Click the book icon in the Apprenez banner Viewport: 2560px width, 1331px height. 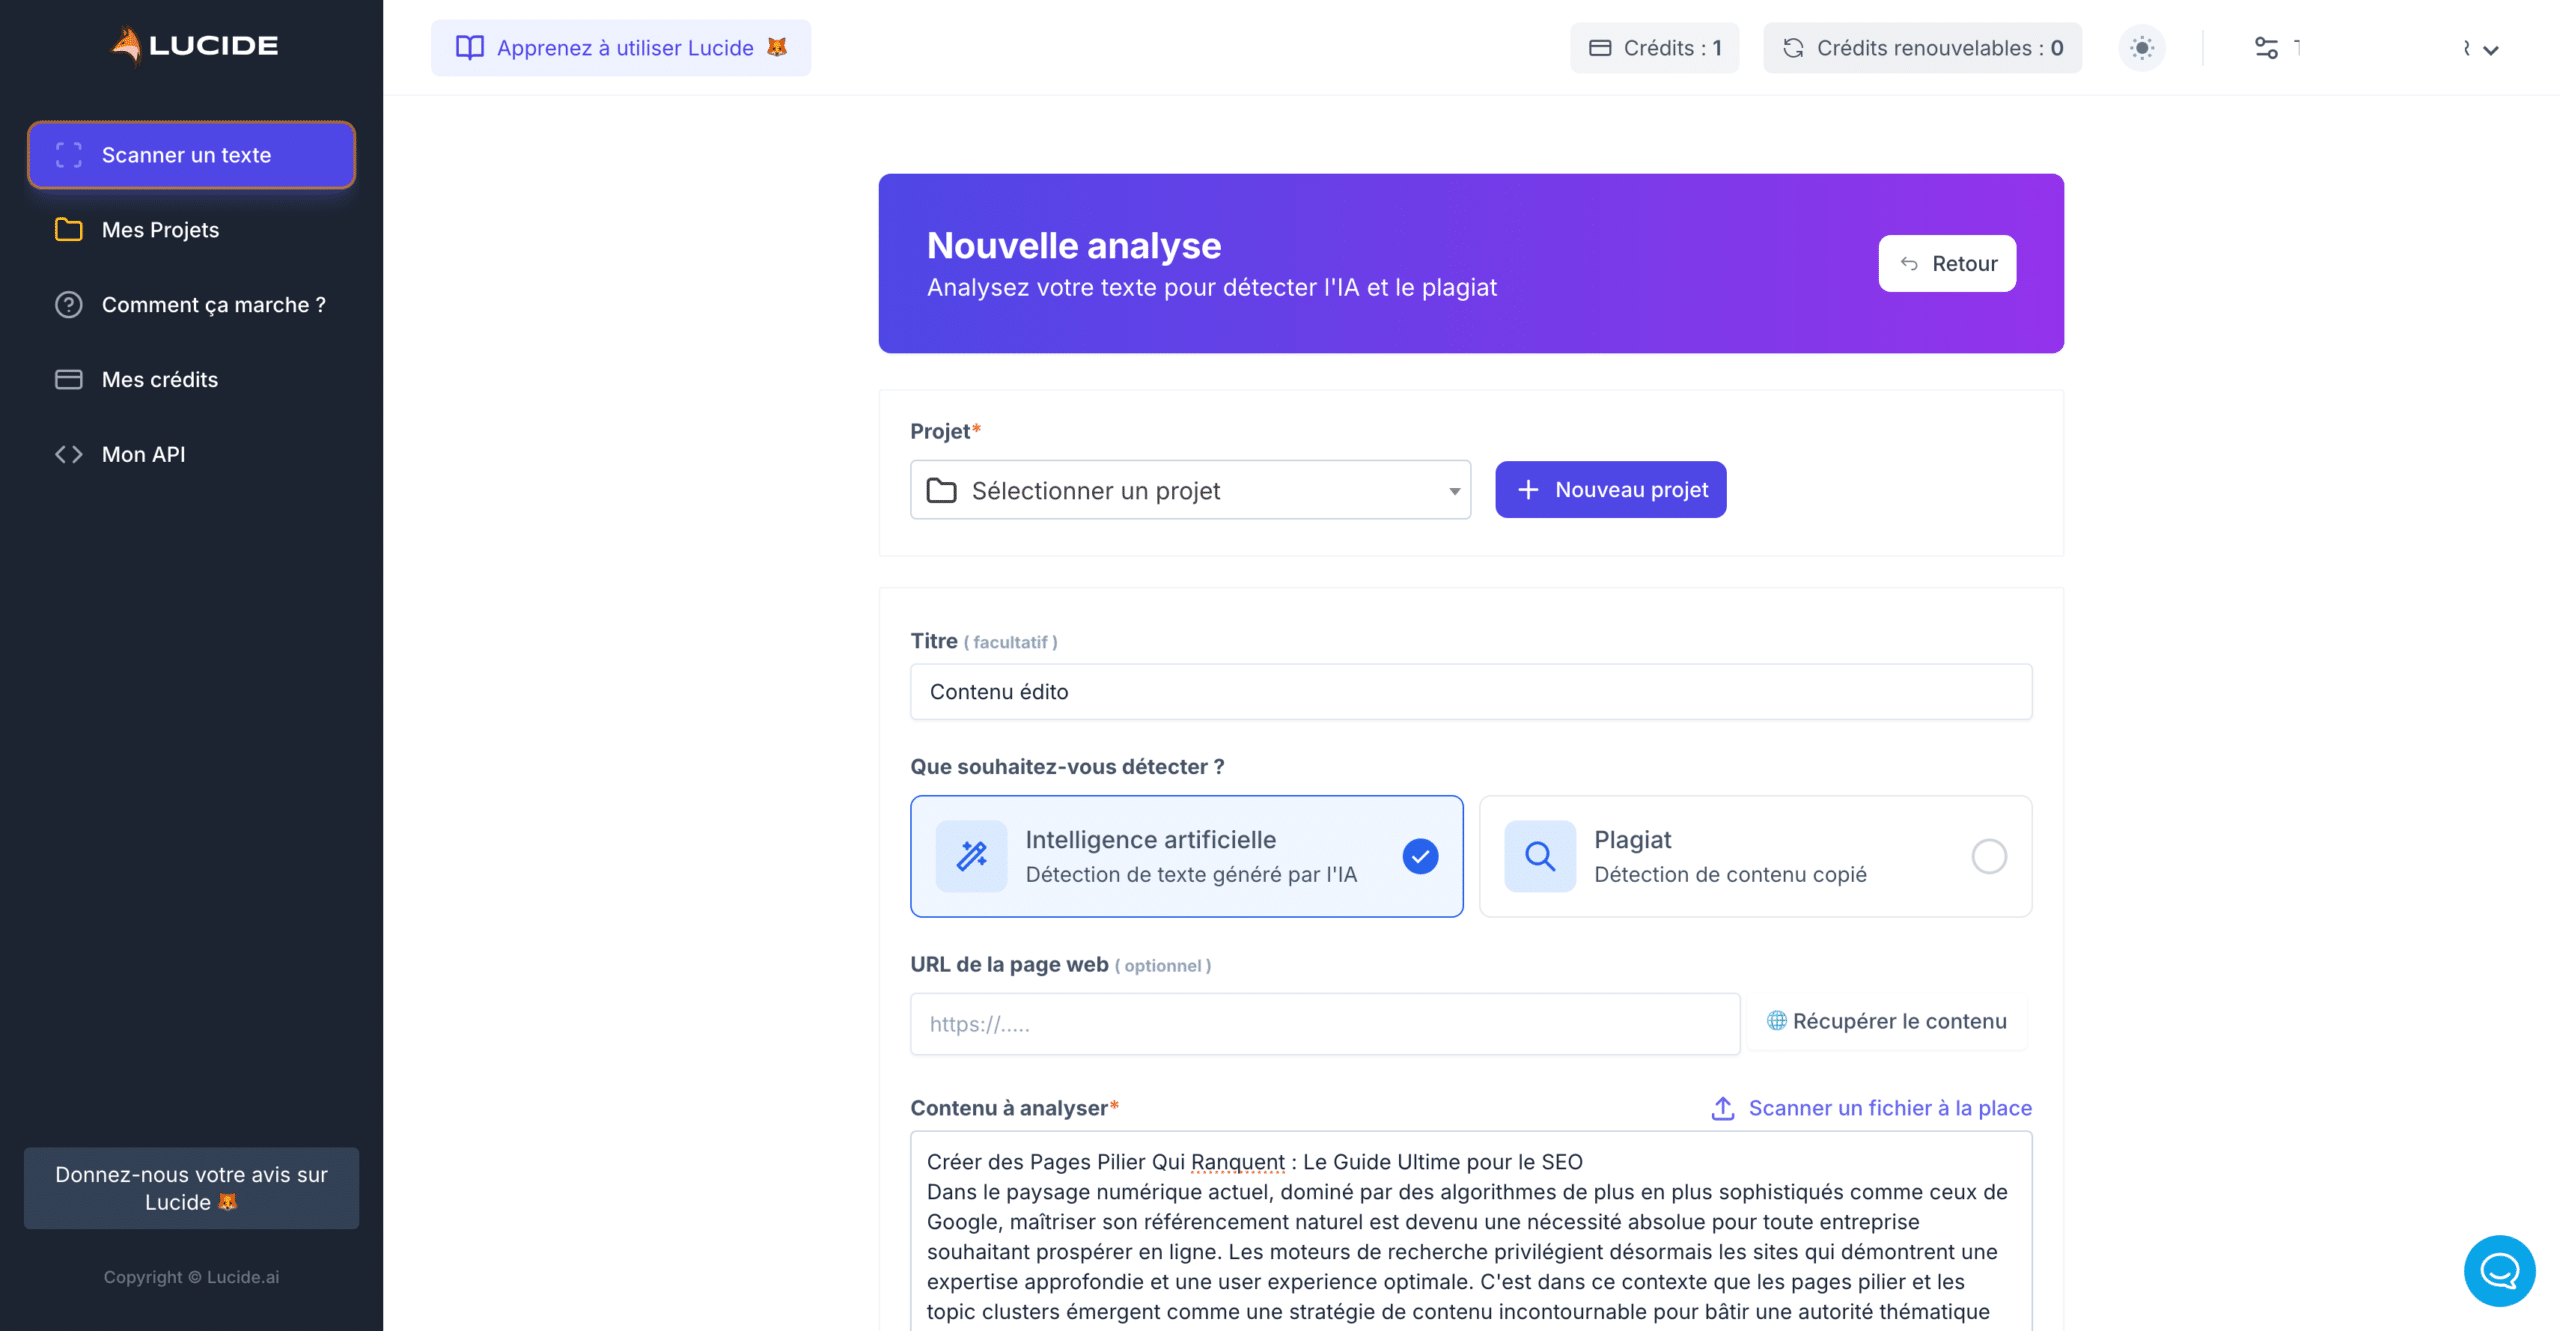470,47
